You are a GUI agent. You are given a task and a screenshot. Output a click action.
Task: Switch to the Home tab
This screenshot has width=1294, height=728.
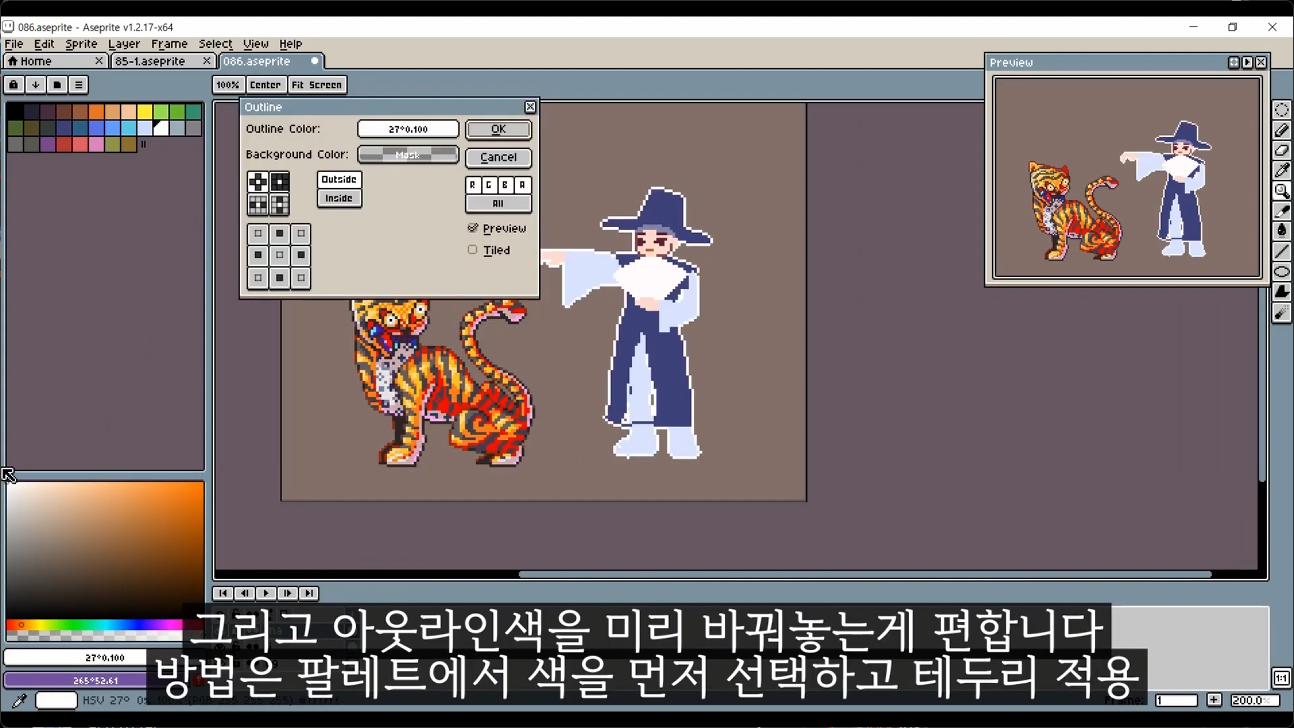click(54, 61)
